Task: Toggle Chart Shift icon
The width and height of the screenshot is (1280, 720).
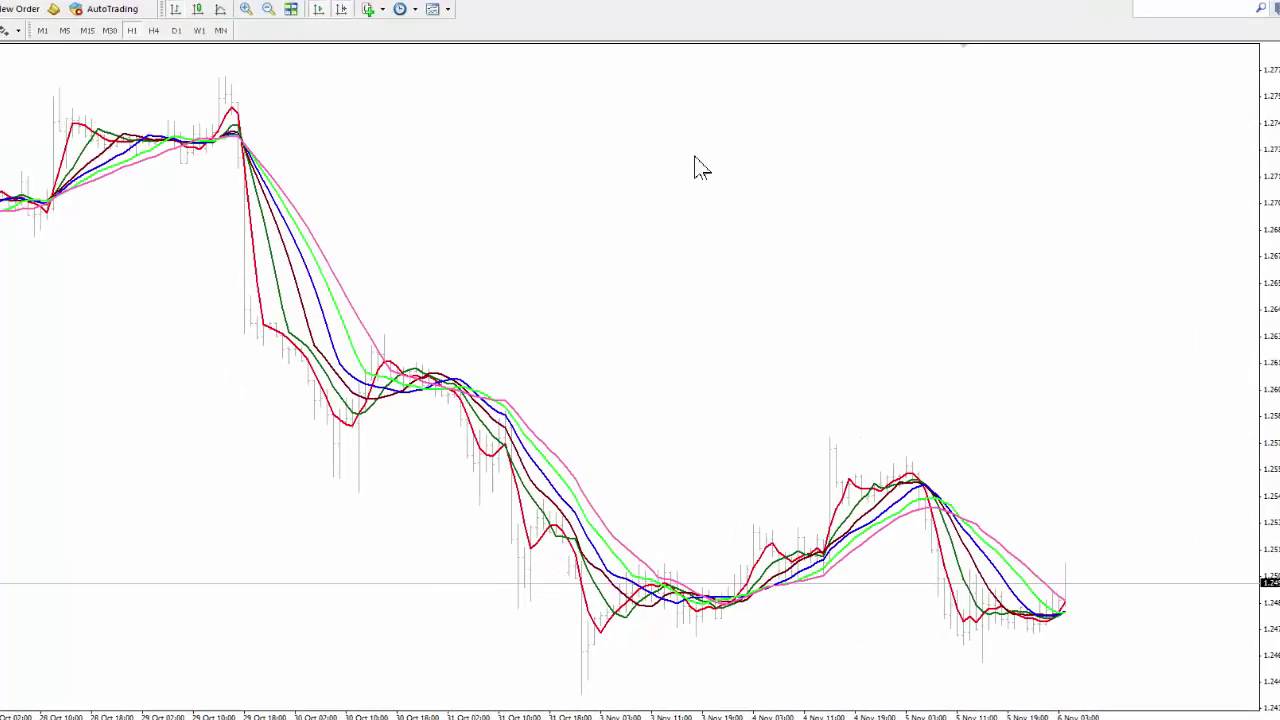Action: [x=341, y=9]
